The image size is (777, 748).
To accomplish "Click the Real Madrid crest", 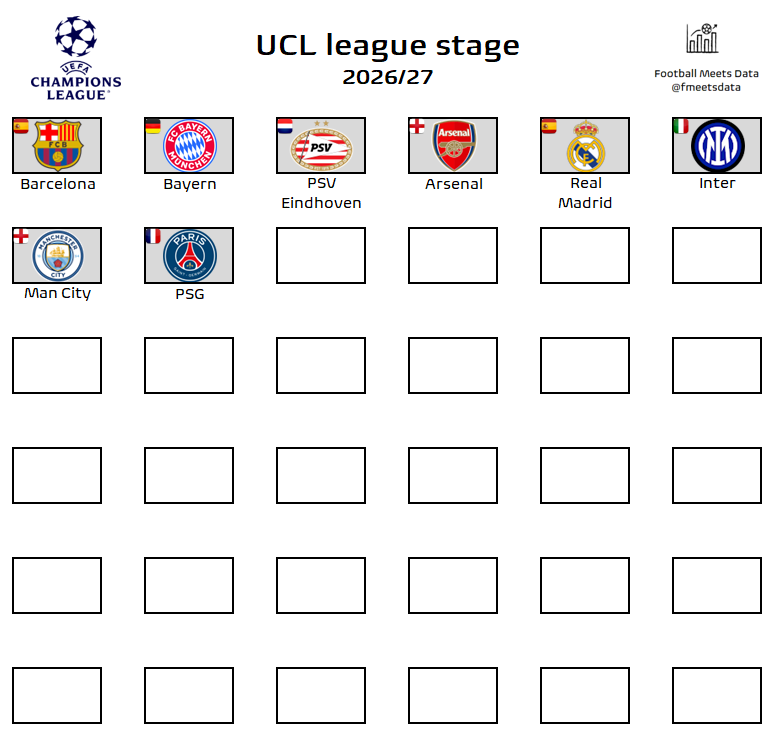I will click(586, 146).
